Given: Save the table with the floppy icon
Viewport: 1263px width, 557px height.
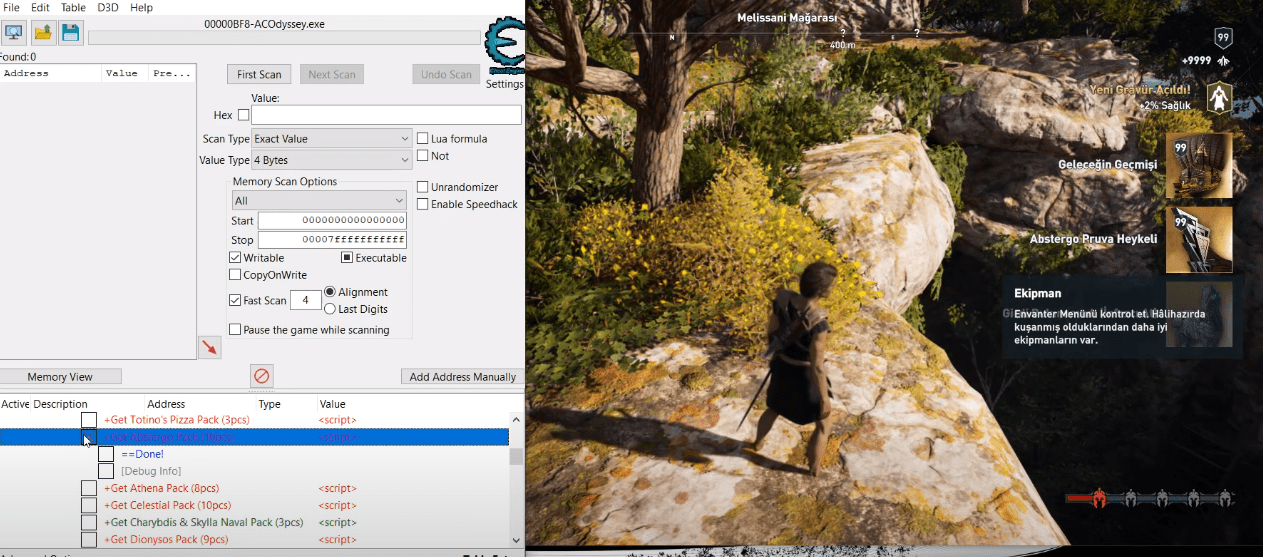Looking at the screenshot, I should point(70,33).
